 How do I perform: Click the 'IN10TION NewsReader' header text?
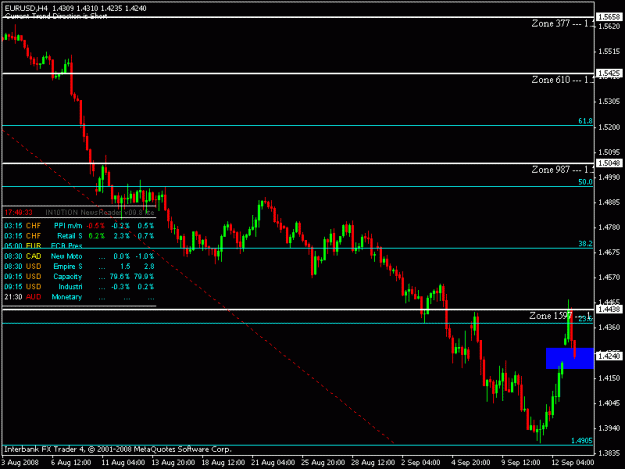[x=100, y=212]
